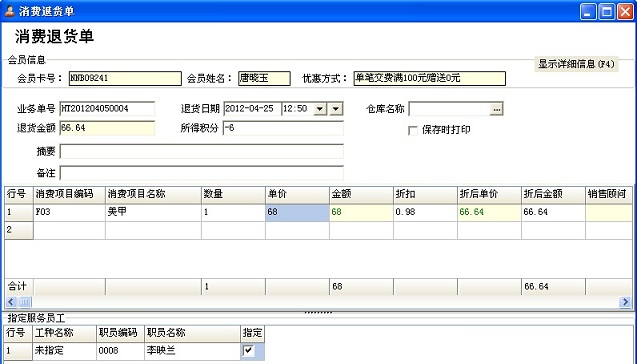Click 折扣 column header
637x364 pixels.
(425, 195)
